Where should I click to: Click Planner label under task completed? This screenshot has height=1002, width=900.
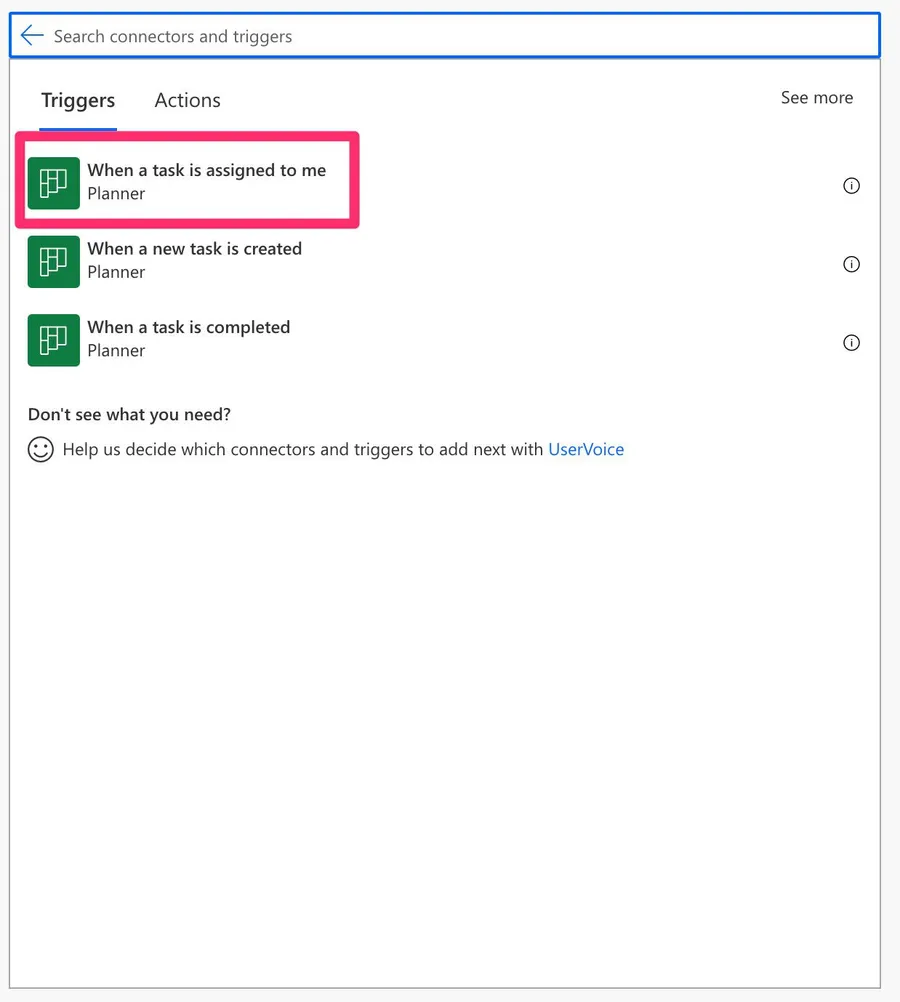(x=116, y=351)
